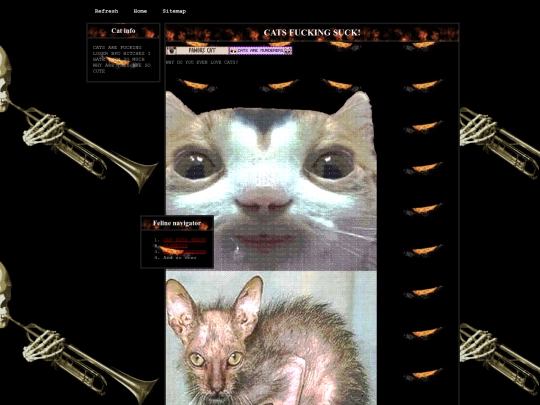
Task: Open the first red link in Feline navigator
Action: (x=184, y=240)
